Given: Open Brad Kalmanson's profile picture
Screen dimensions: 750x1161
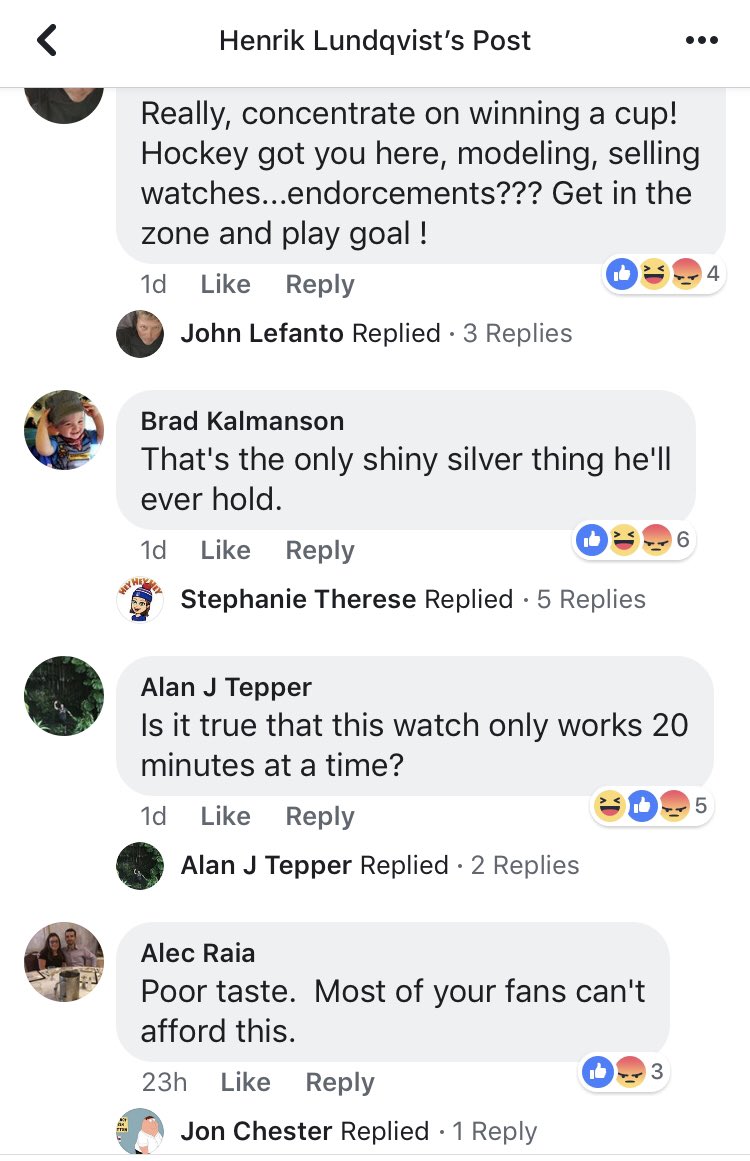Looking at the screenshot, I should (x=64, y=430).
